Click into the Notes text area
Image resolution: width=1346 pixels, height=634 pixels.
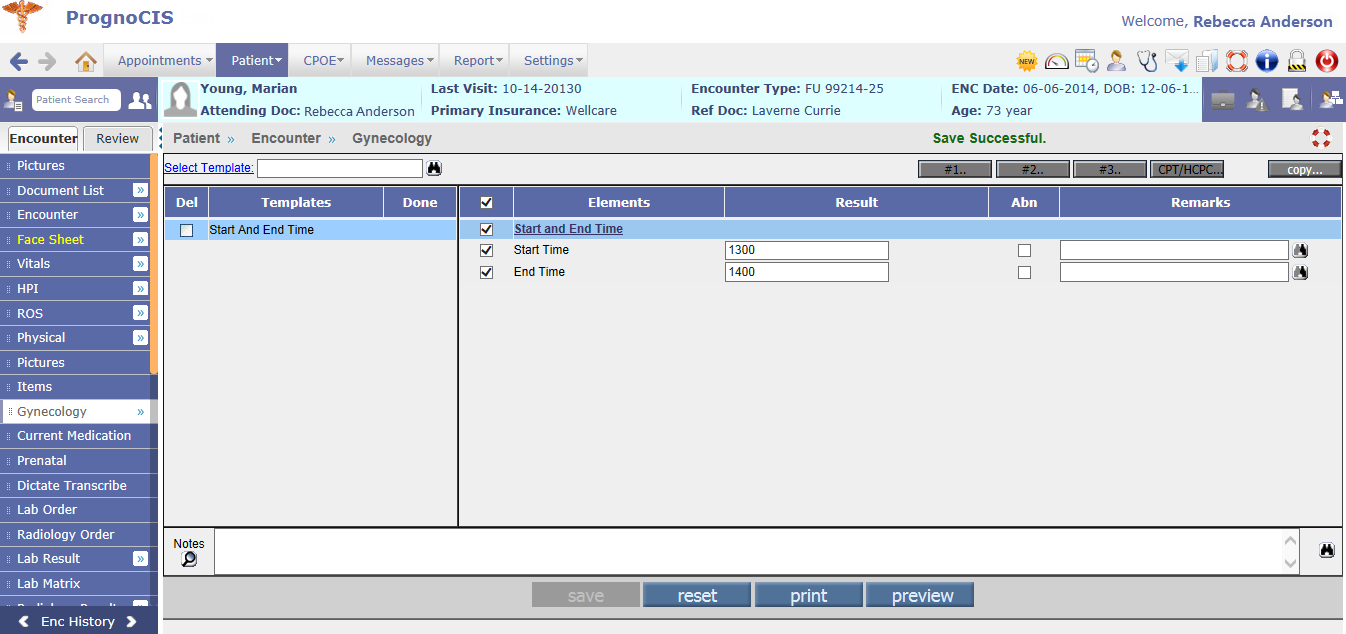pyautogui.click(x=748, y=552)
